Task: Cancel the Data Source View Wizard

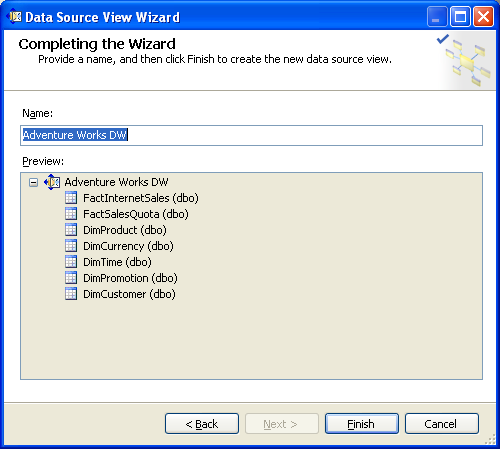Action: (x=442, y=424)
